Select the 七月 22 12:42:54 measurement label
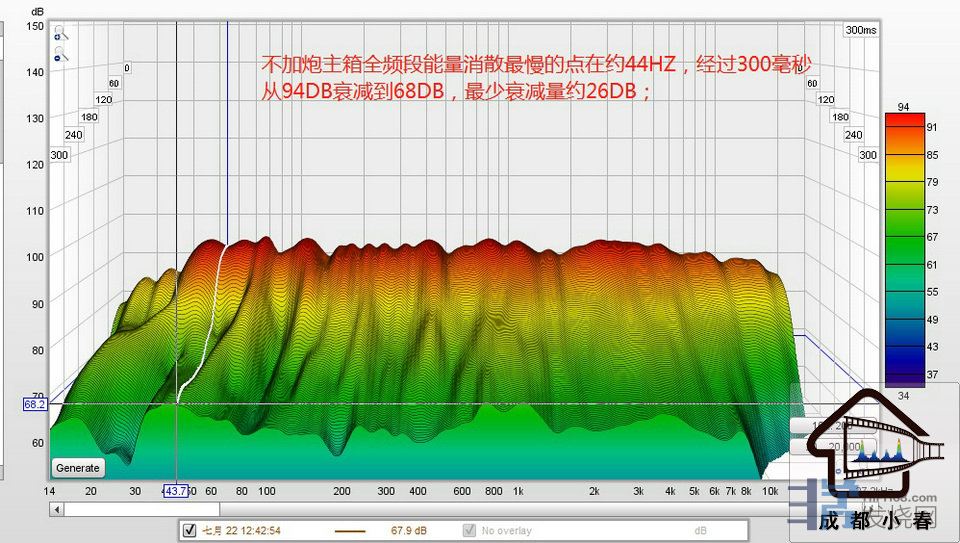The height and width of the screenshot is (543, 960). pyautogui.click(x=242, y=531)
